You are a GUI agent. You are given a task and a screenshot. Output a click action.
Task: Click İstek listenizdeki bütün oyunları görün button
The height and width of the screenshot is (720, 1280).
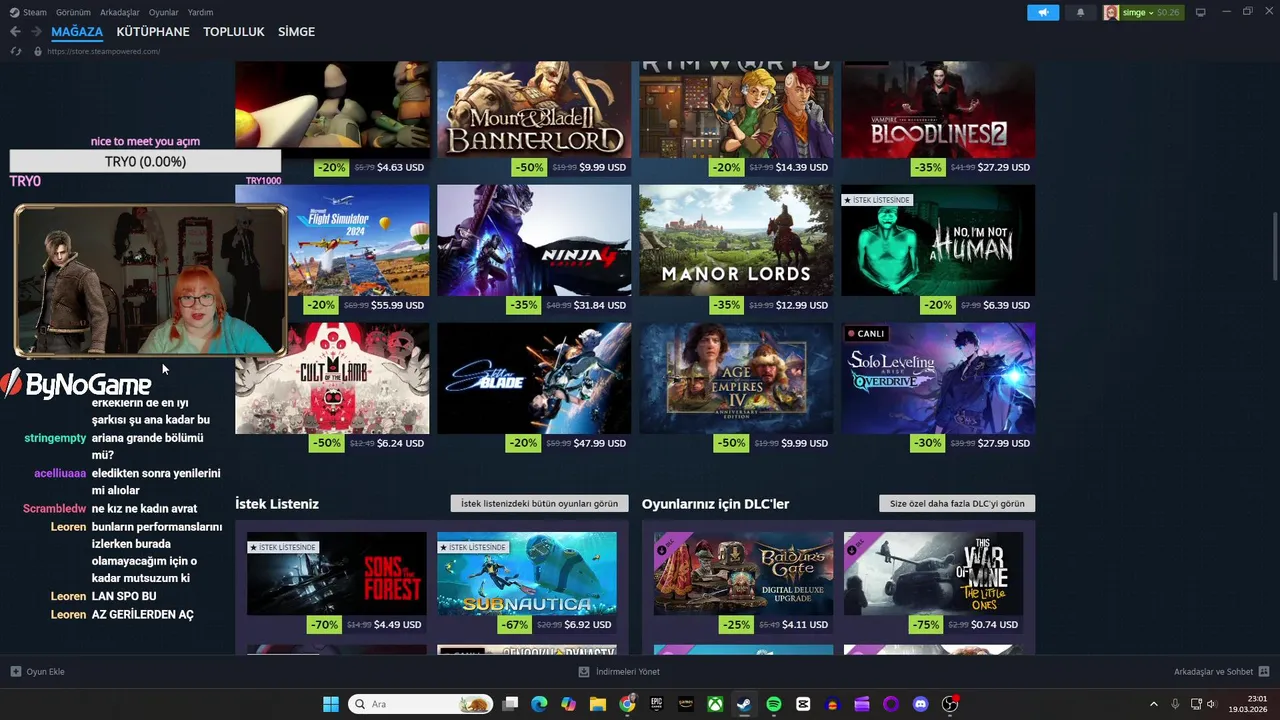tap(540, 504)
